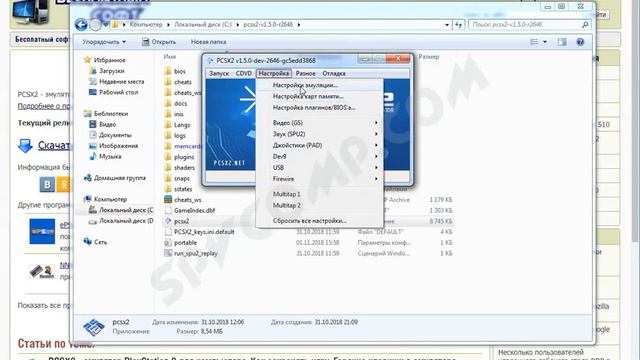Select Сеть in navigation pane
This screenshot has width=640, height=360.
point(95,242)
